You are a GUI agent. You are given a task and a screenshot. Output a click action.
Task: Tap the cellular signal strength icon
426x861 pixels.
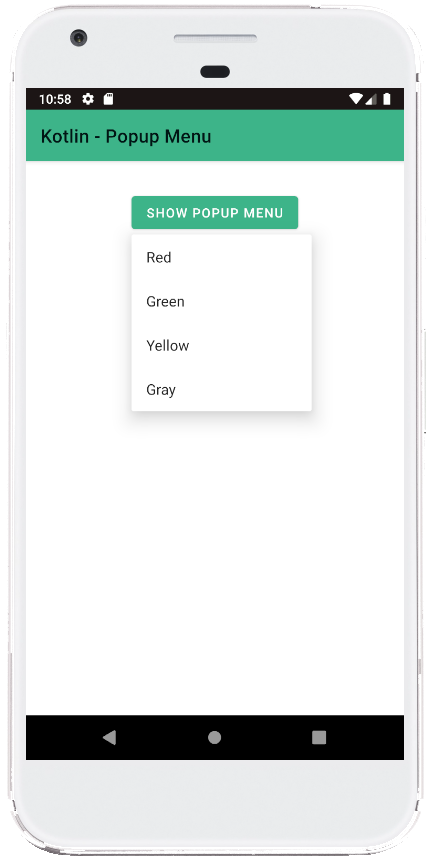coord(372,99)
